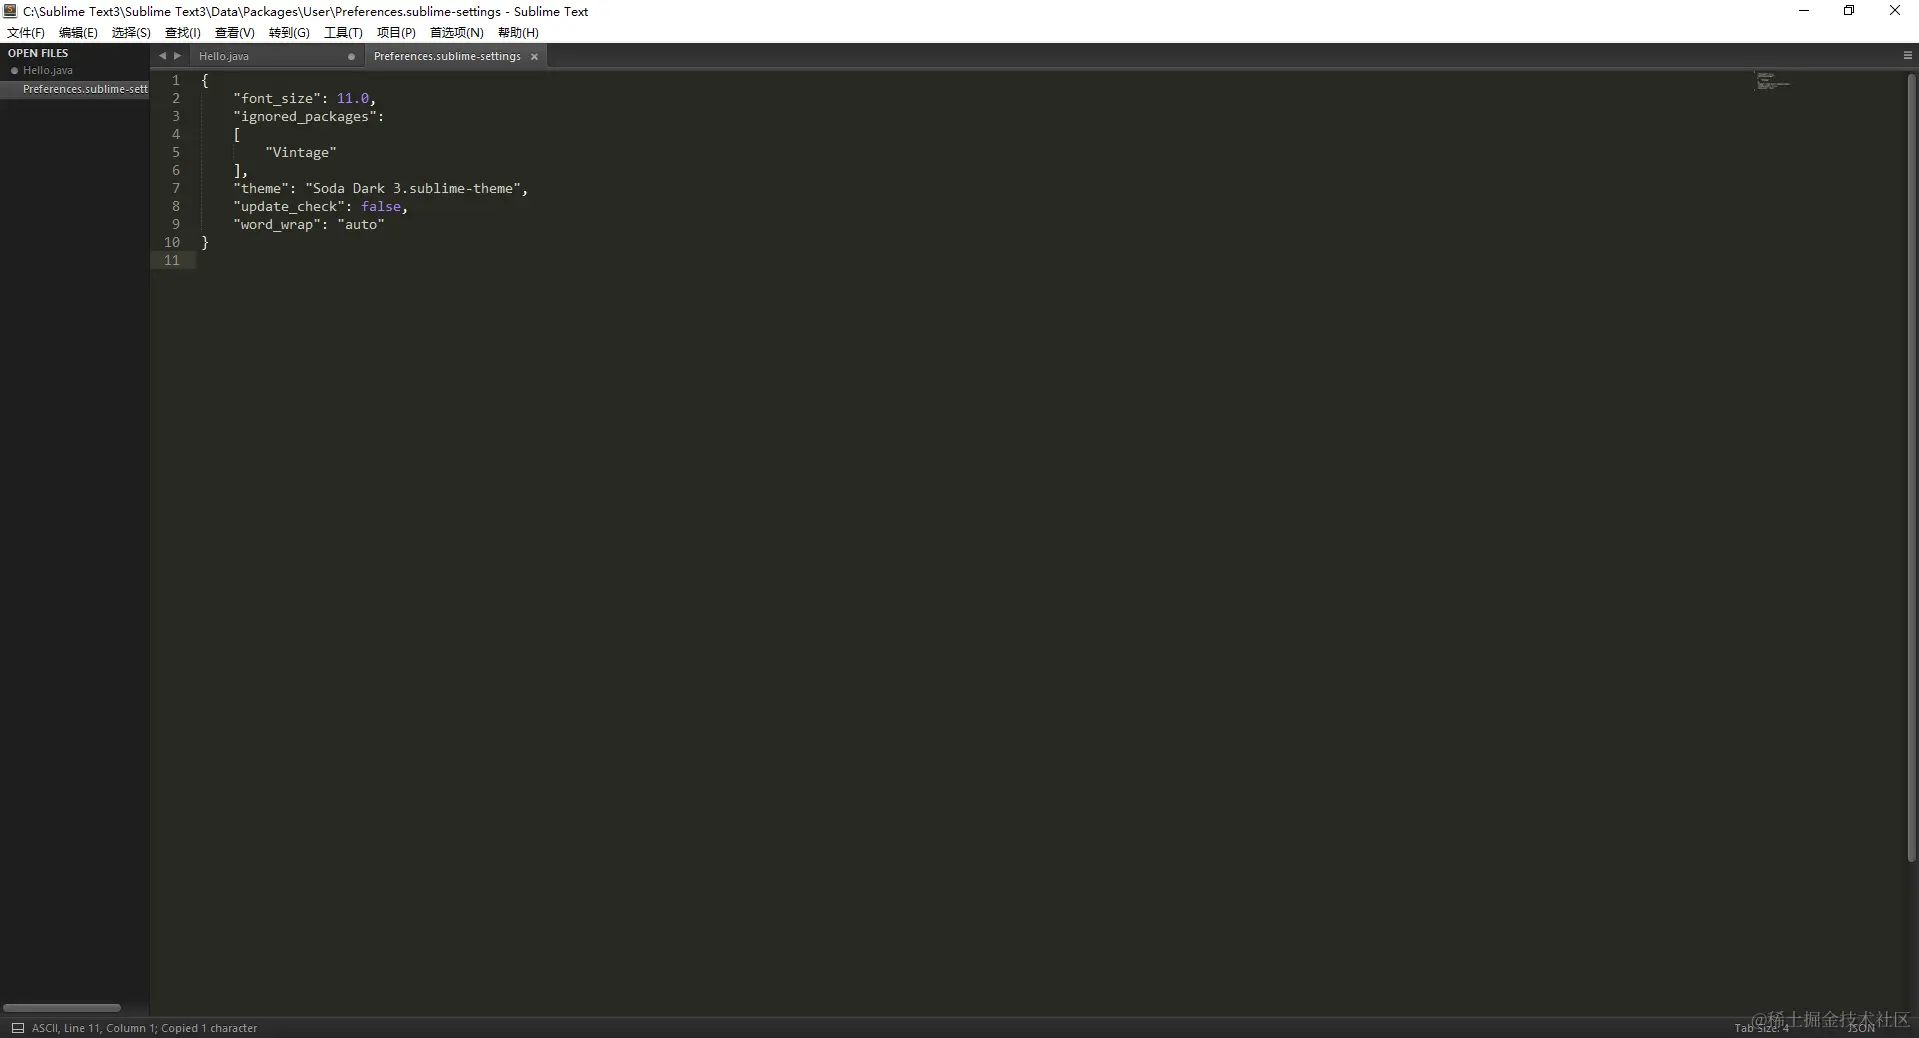1919x1038 pixels.
Task: Click the Sublime Text logo in the title bar
Action: (x=10, y=11)
